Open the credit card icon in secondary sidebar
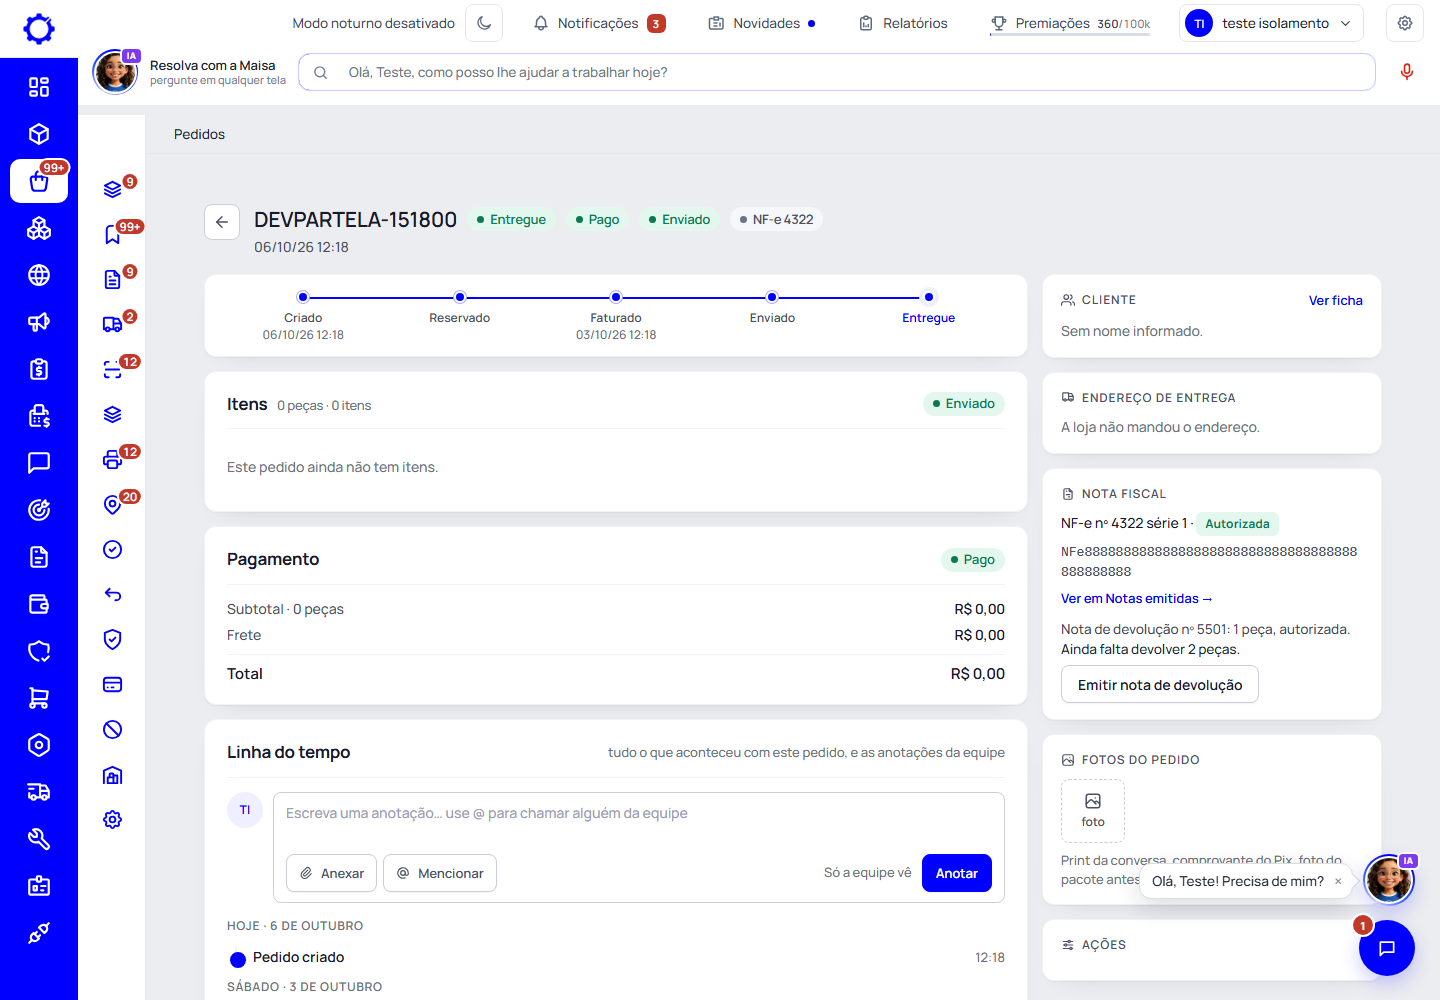 click(113, 684)
